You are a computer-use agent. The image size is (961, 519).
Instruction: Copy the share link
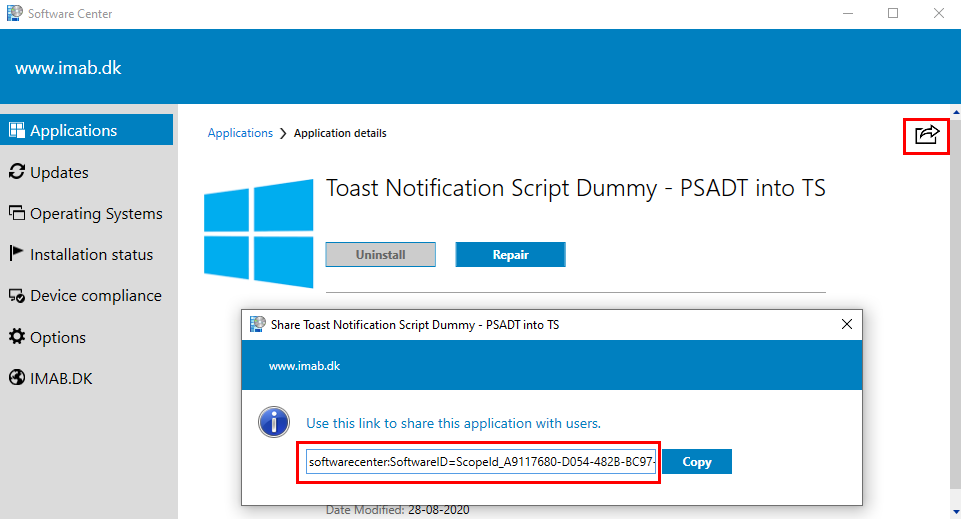pos(697,461)
